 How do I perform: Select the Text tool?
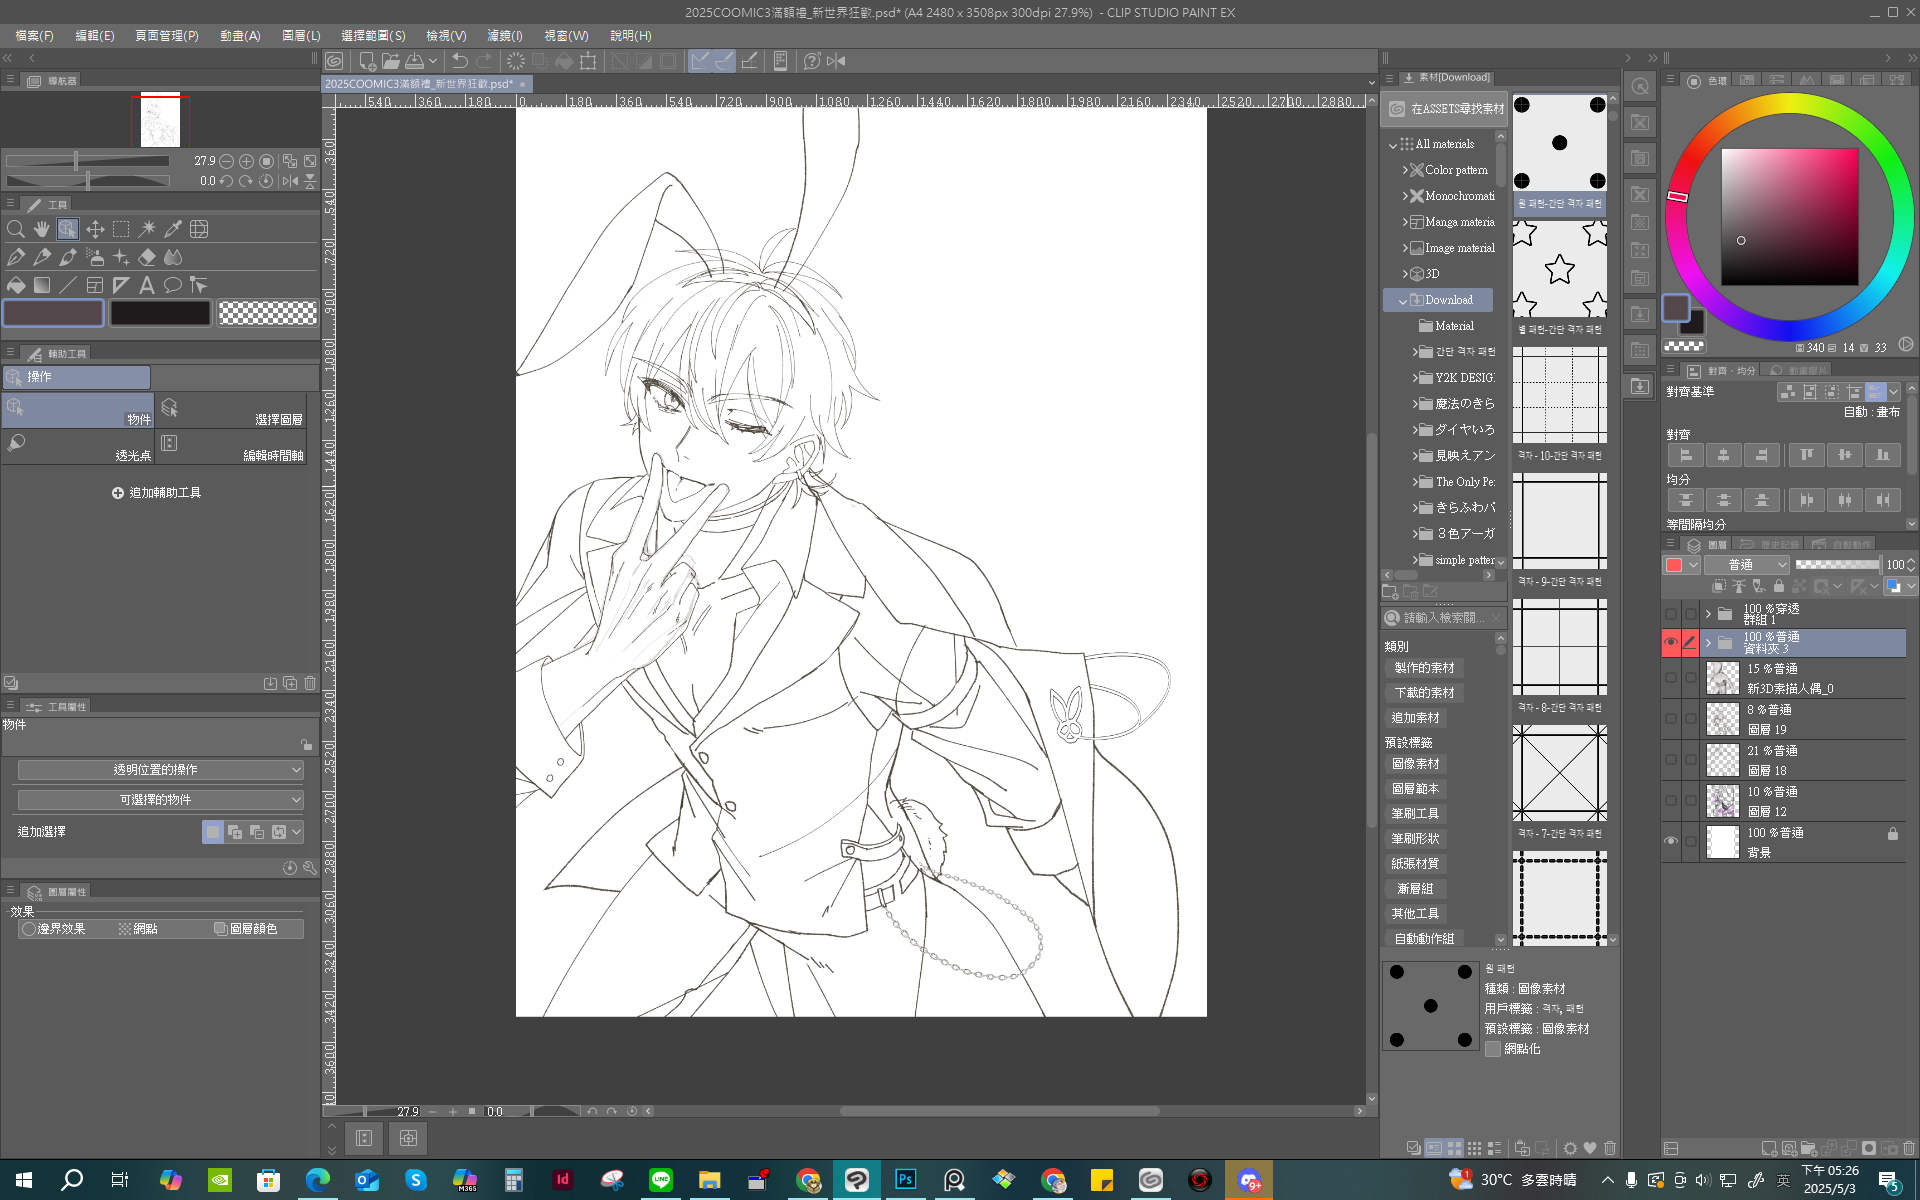pyautogui.click(x=147, y=285)
